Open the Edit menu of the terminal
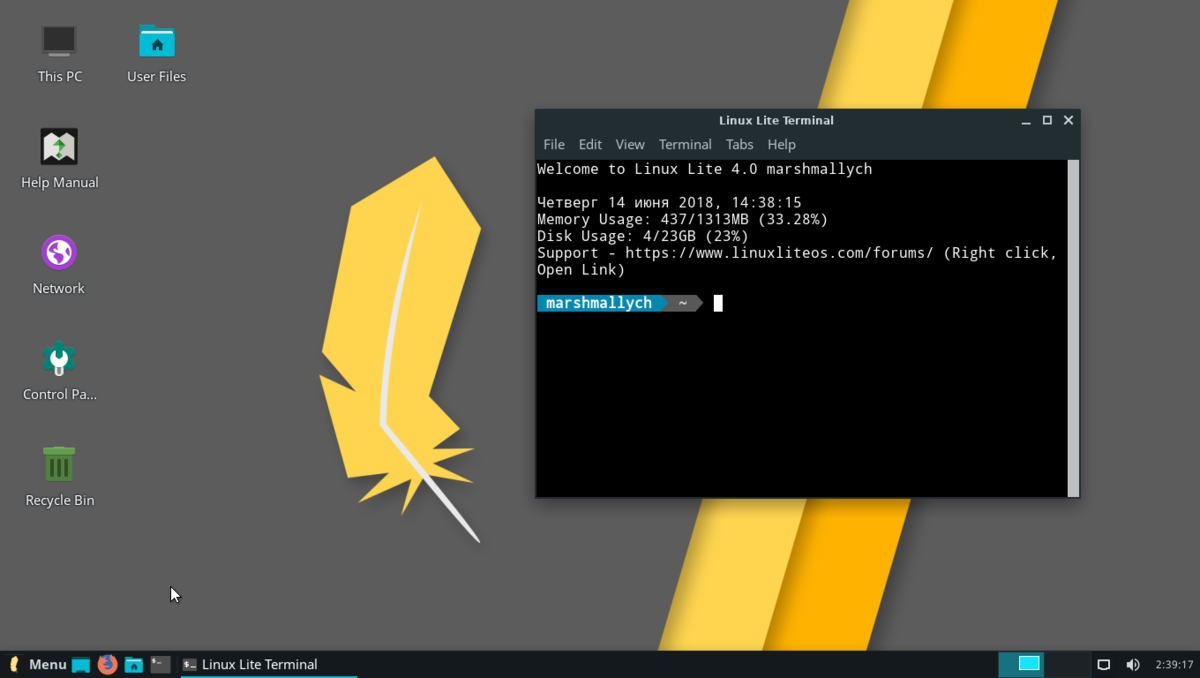The height and width of the screenshot is (678, 1200). click(x=590, y=144)
